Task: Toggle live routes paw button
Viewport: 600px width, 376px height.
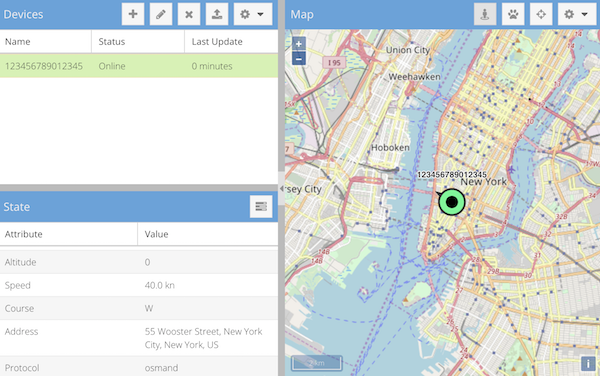Action: click(513, 14)
